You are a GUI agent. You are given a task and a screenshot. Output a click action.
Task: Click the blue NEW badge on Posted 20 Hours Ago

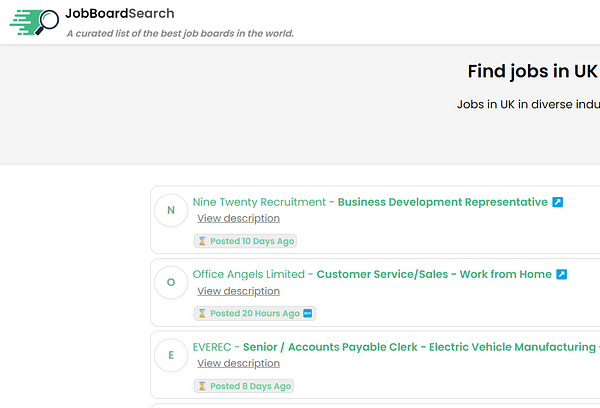pos(307,313)
